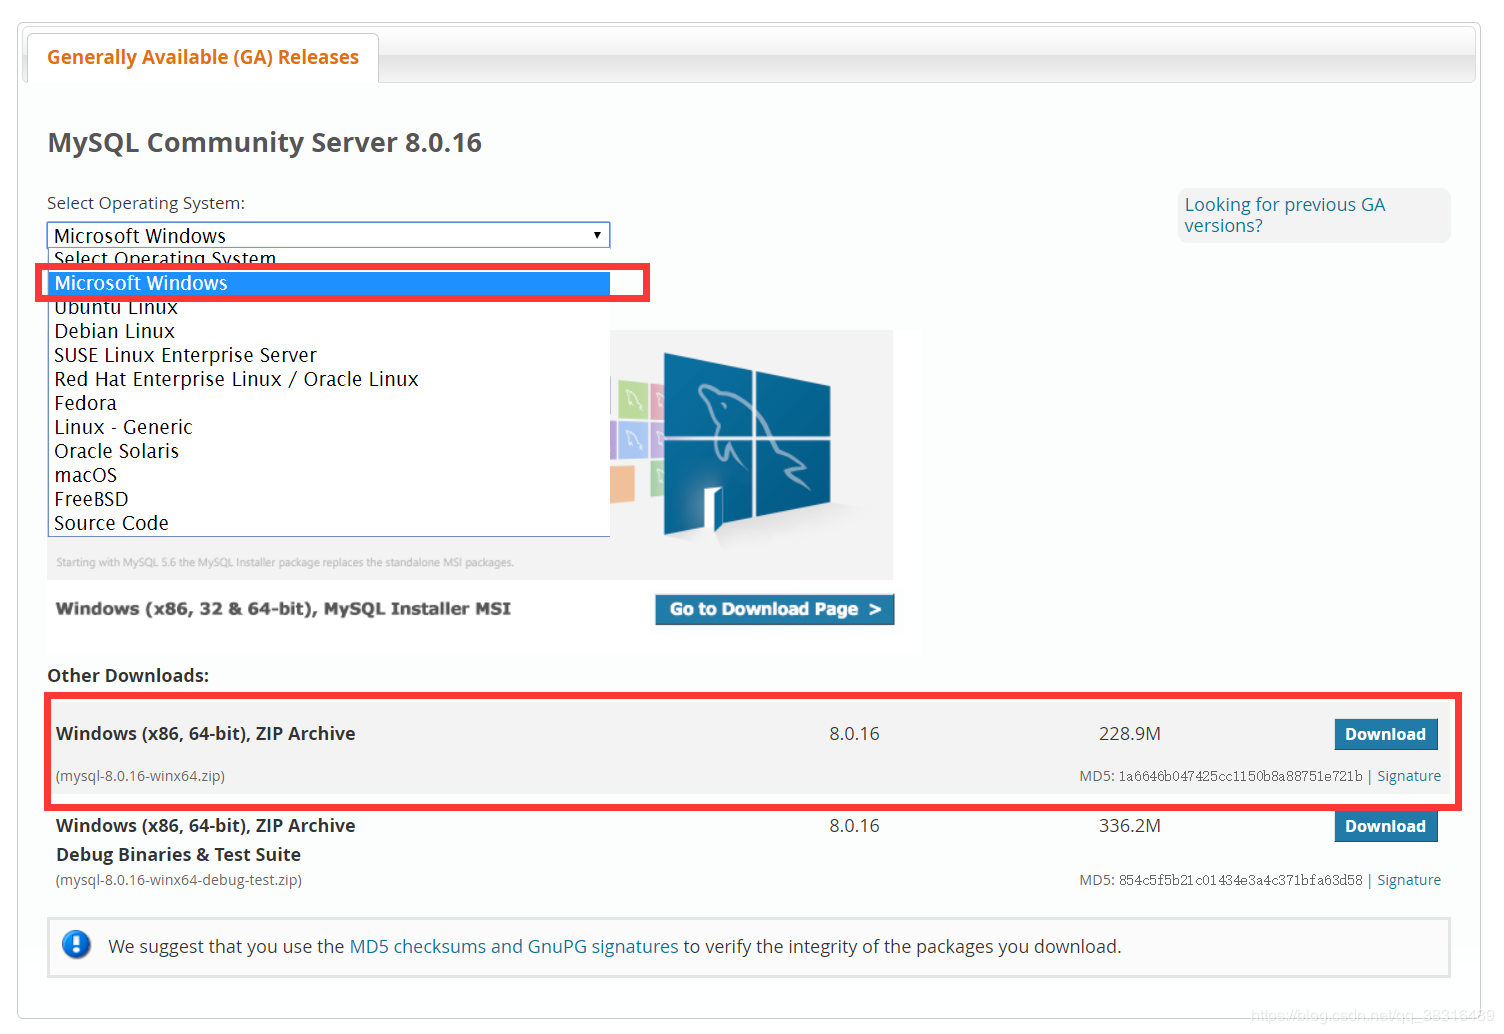This screenshot has width=1504, height=1034.
Task: Click the Looking for previous GA versions link
Action: point(1284,215)
